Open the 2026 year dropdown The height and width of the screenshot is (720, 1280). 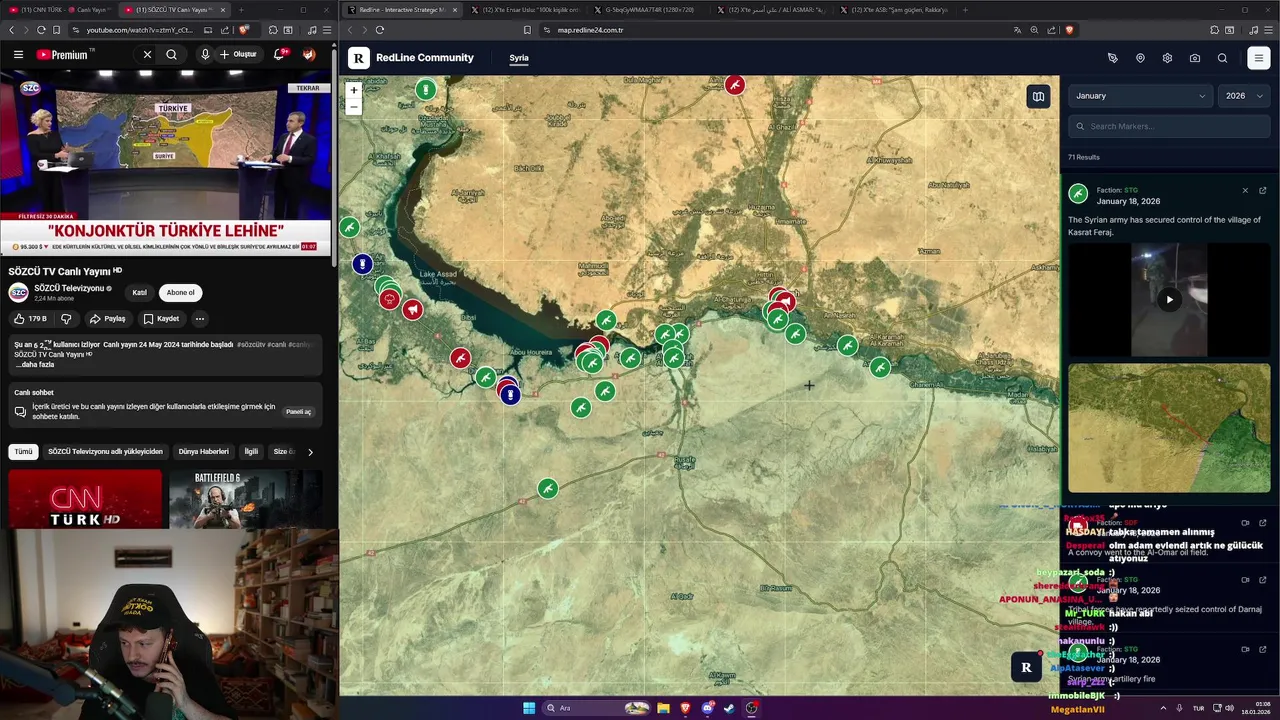[x=1244, y=96]
